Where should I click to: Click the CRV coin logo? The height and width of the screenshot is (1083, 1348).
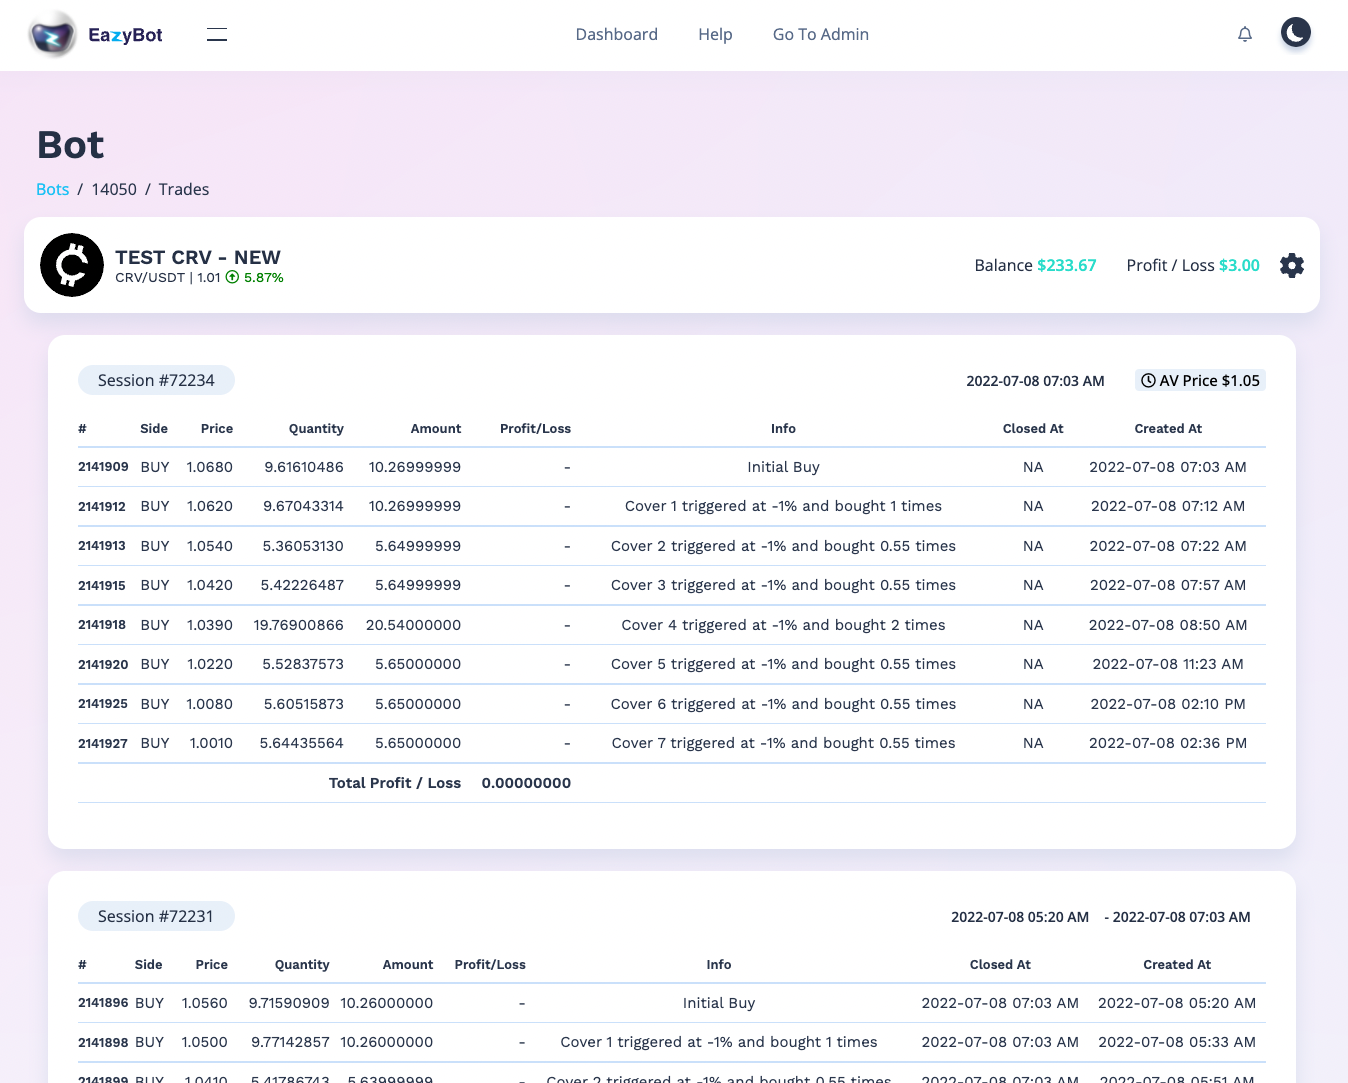point(72,265)
